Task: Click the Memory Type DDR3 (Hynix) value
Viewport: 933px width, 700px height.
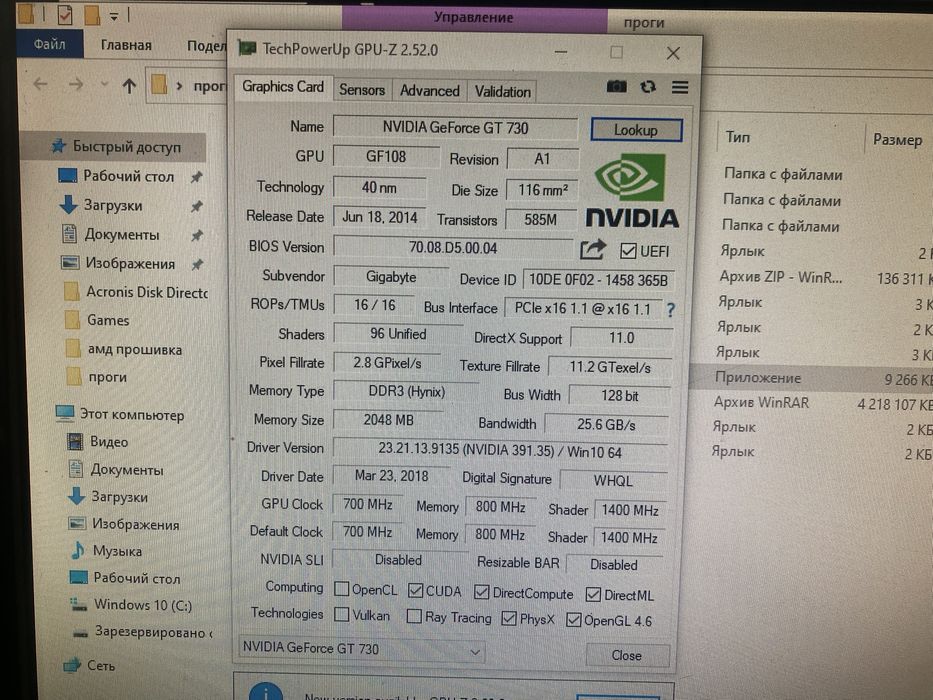Action: [x=406, y=392]
